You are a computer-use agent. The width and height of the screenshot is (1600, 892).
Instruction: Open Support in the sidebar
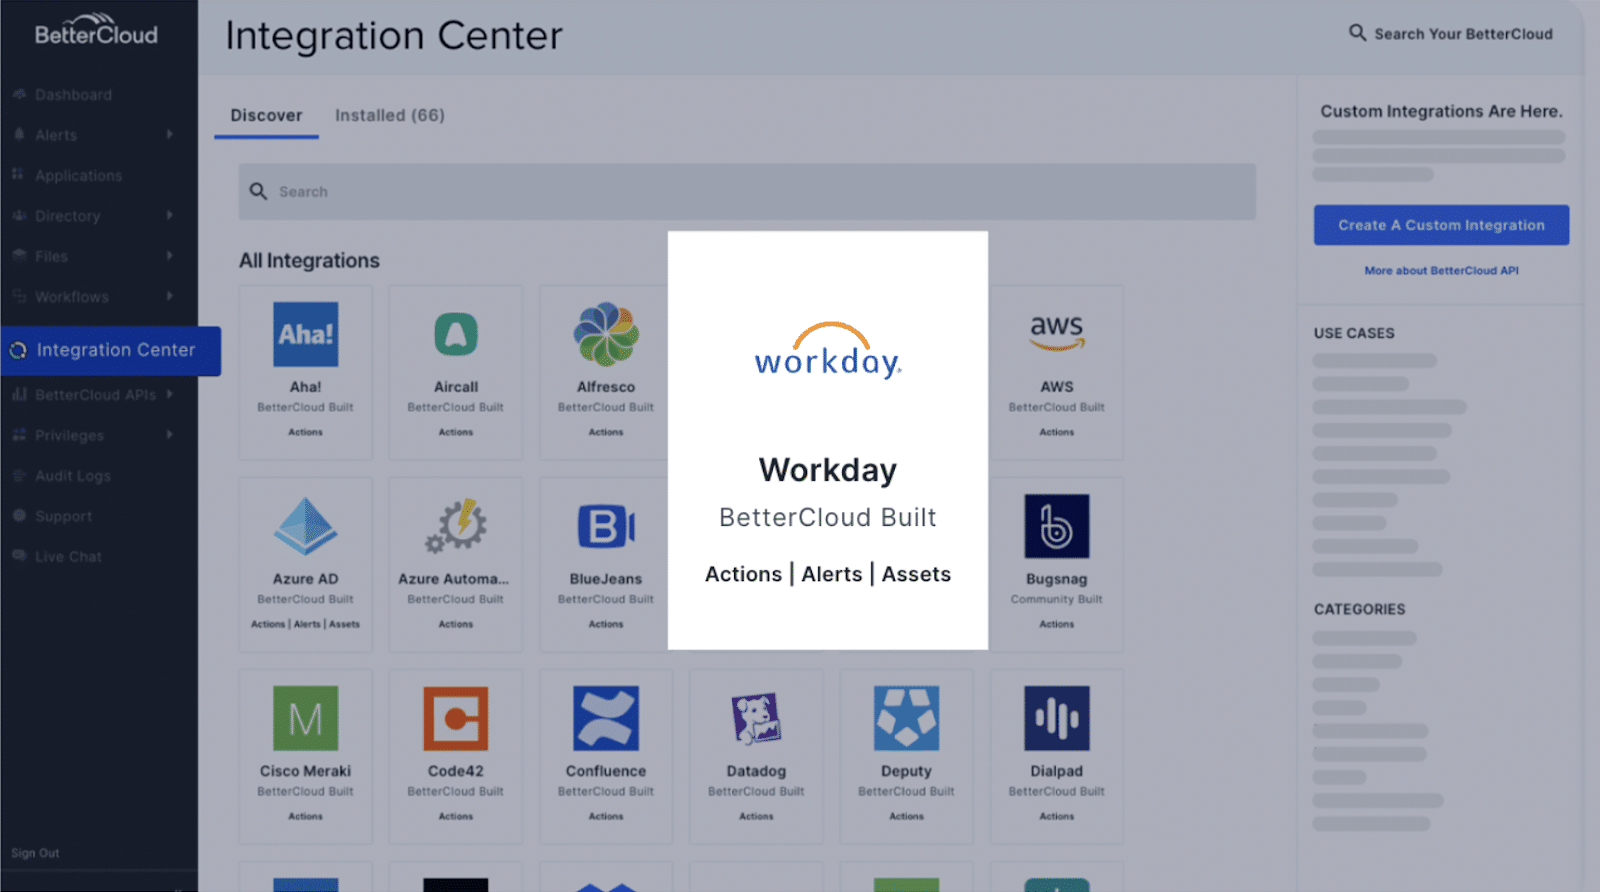pyautogui.click(x=63, y=517)
